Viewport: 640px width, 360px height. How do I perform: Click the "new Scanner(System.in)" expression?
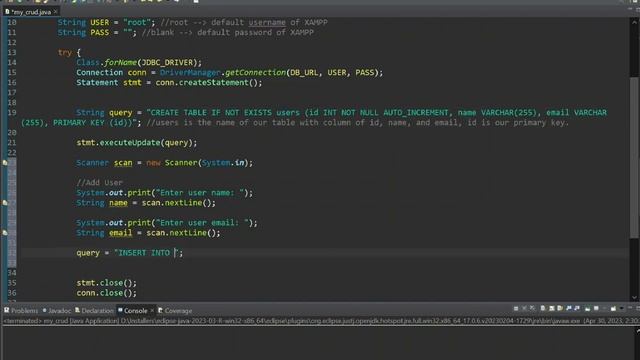(x=197, y=162)
